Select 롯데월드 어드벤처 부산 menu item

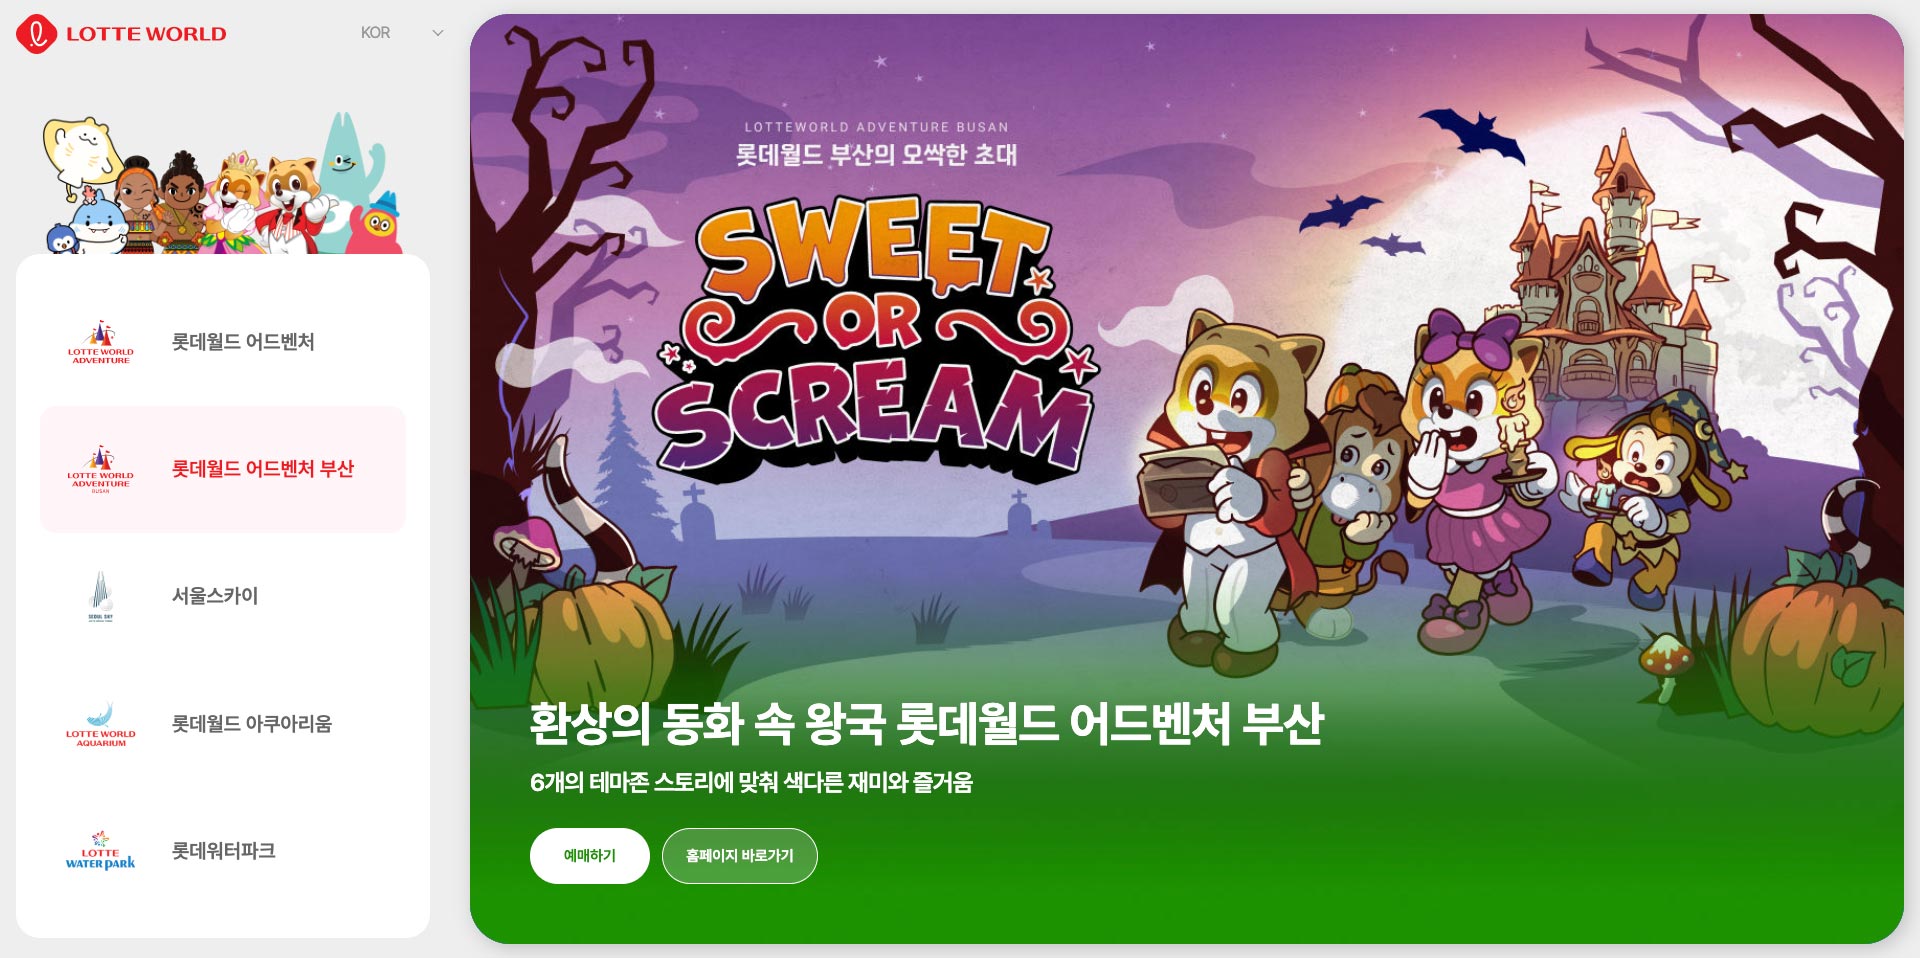(x=223, y=469)
